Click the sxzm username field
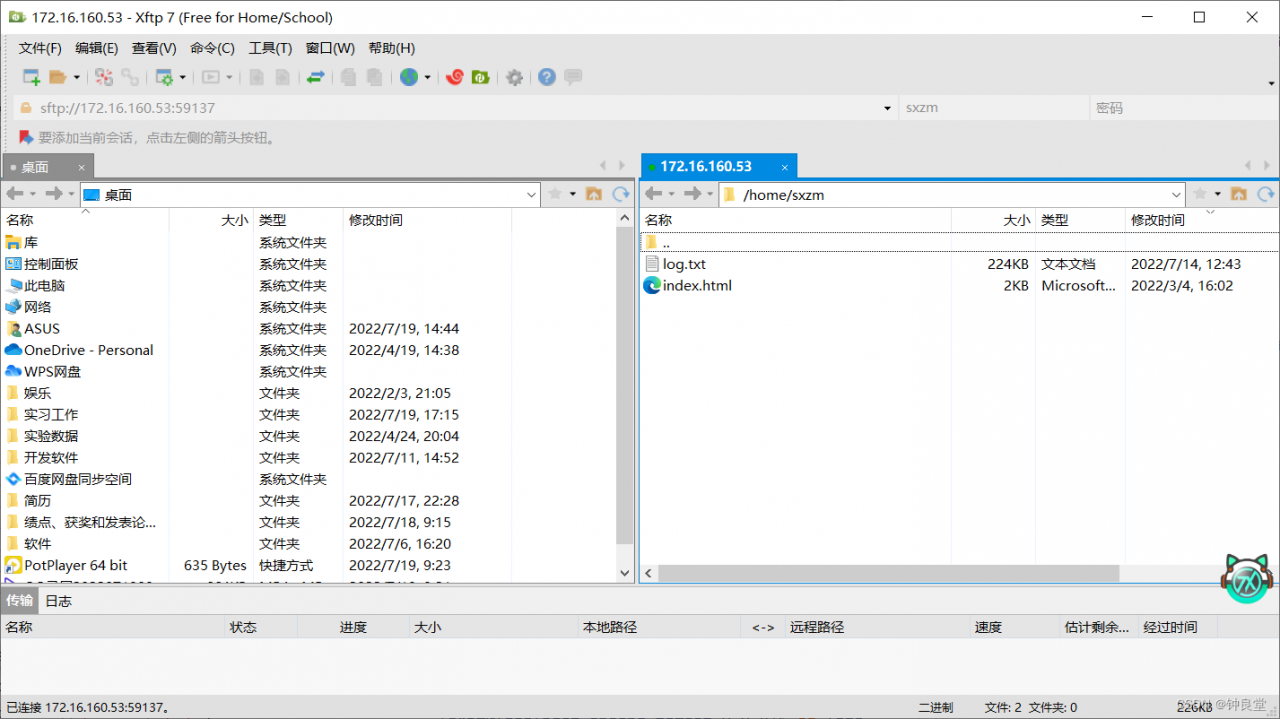 (993, 108)
